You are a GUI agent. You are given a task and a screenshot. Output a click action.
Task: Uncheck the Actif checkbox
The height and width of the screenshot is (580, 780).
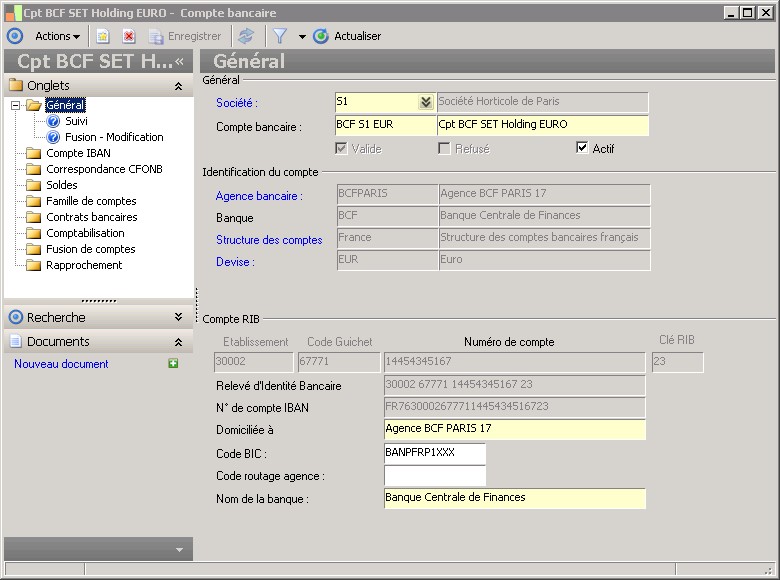click(583, 149)
